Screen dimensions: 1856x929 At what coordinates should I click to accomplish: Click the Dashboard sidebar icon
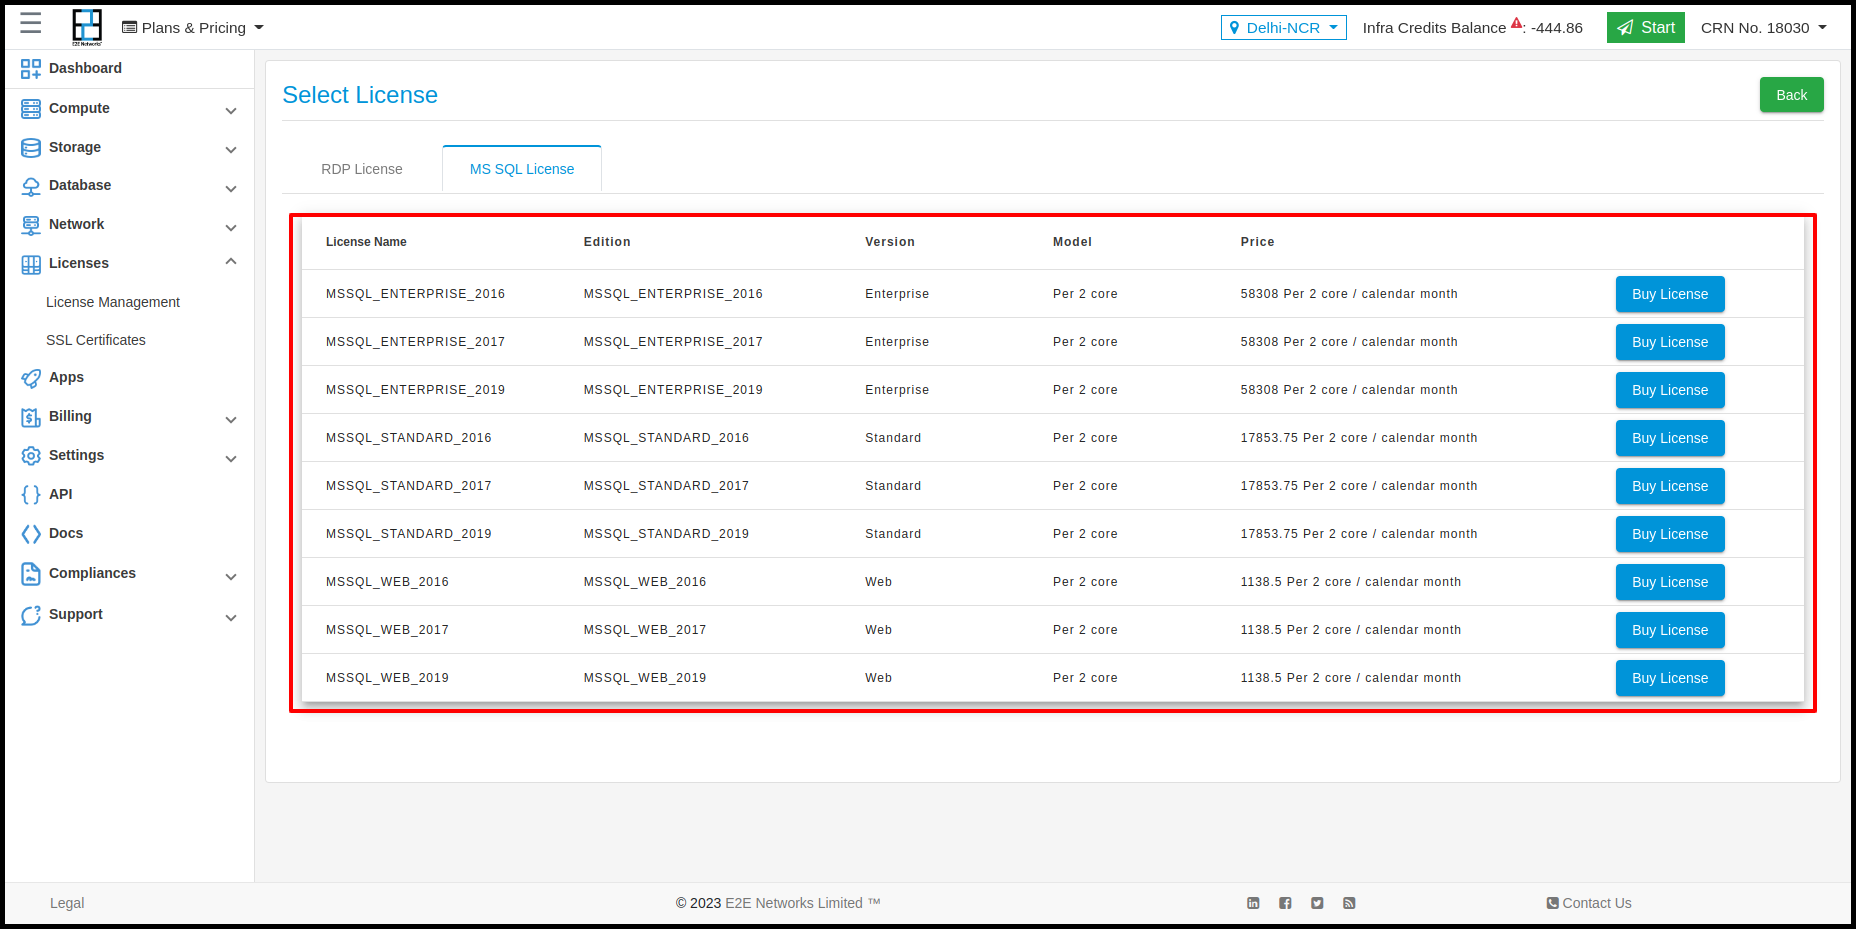click(x=31, y=69)
